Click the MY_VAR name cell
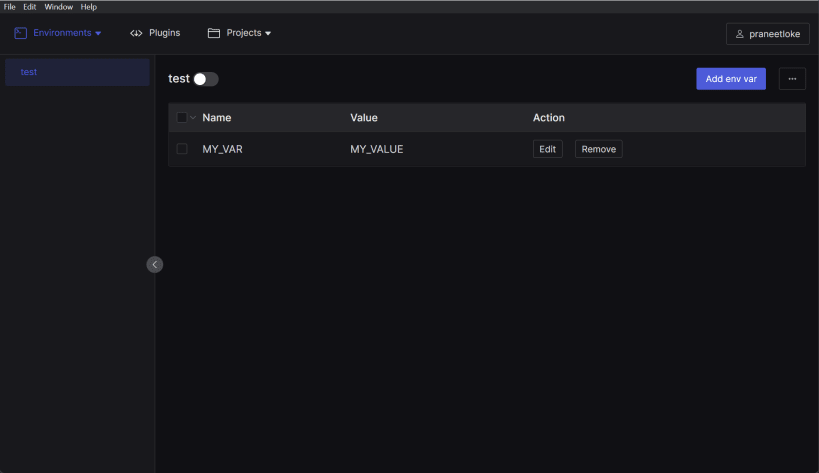The width and height of the screenshot is (819, 473). pos(223,149)
